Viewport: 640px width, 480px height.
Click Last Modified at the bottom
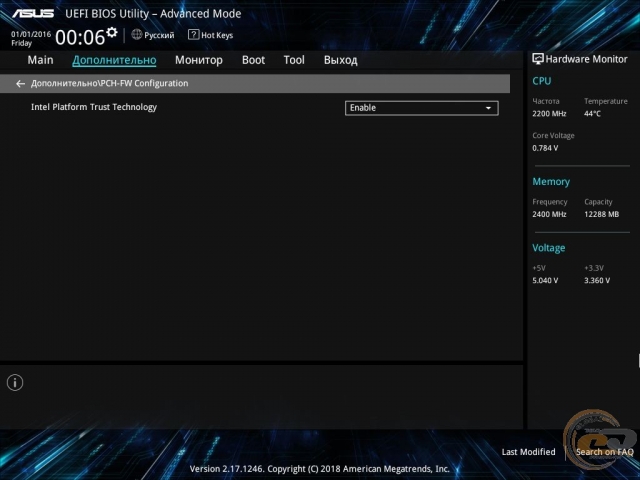tap(529, 452)
